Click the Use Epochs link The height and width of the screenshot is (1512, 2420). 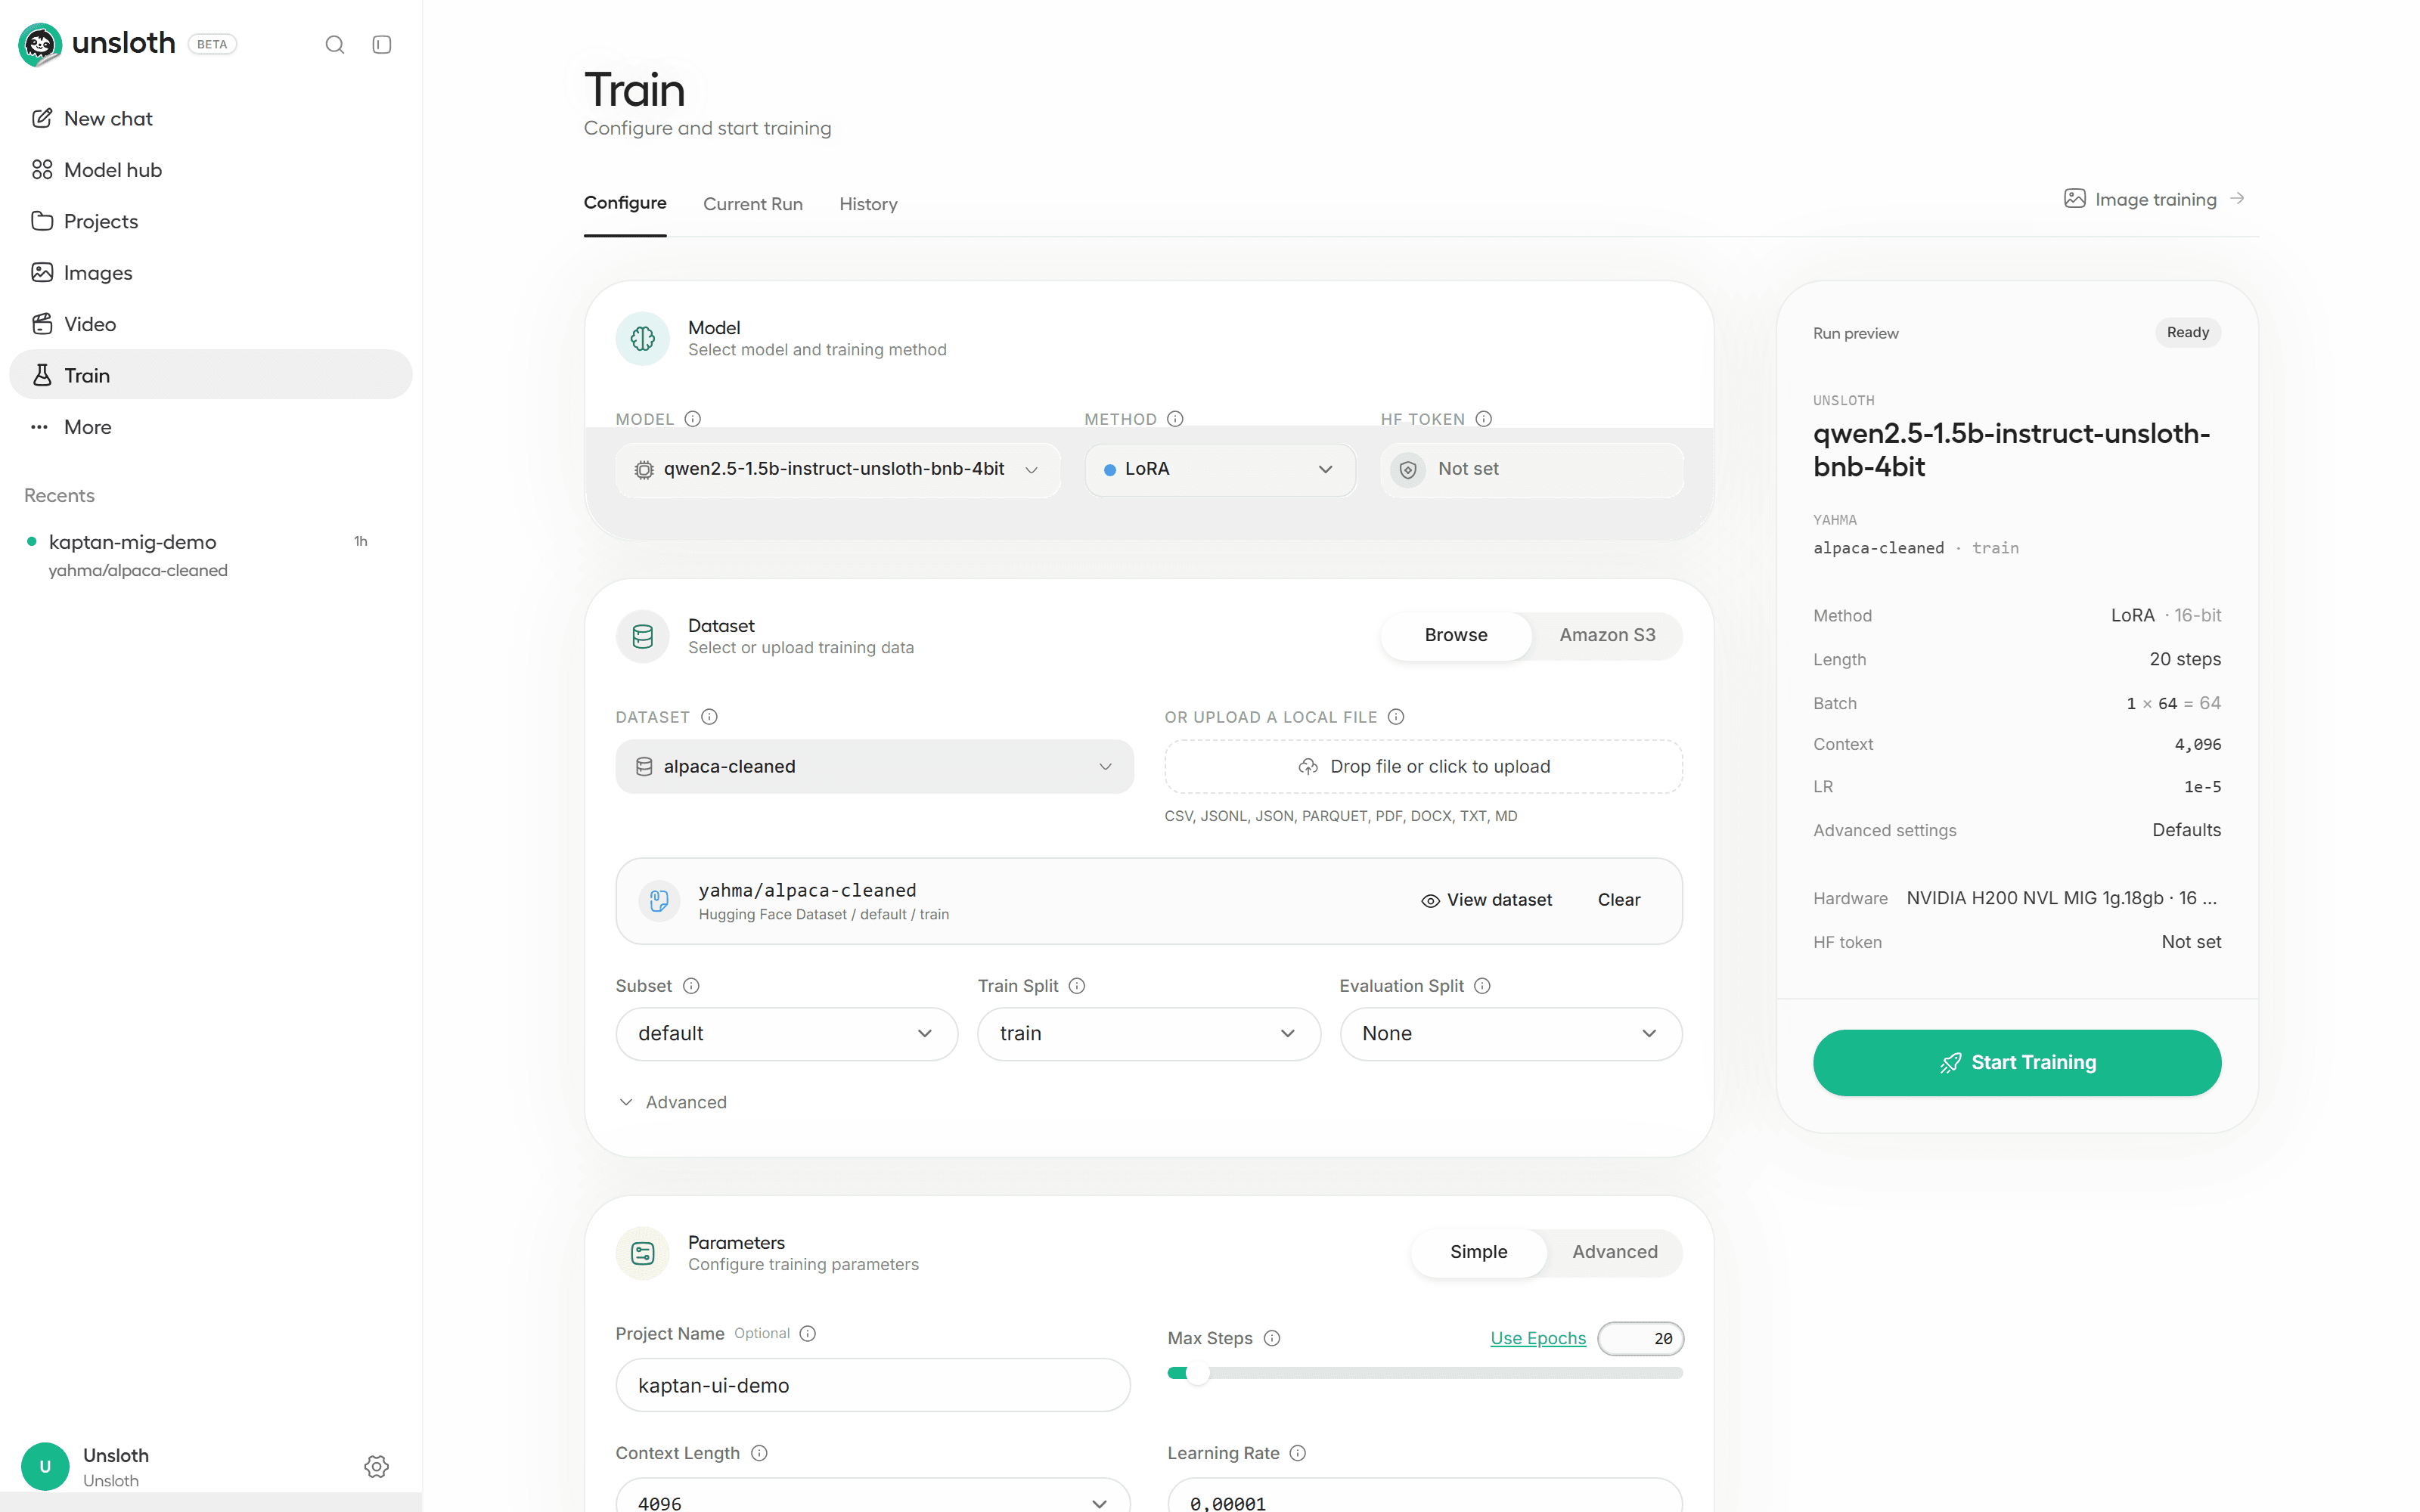(1537, 1338)
